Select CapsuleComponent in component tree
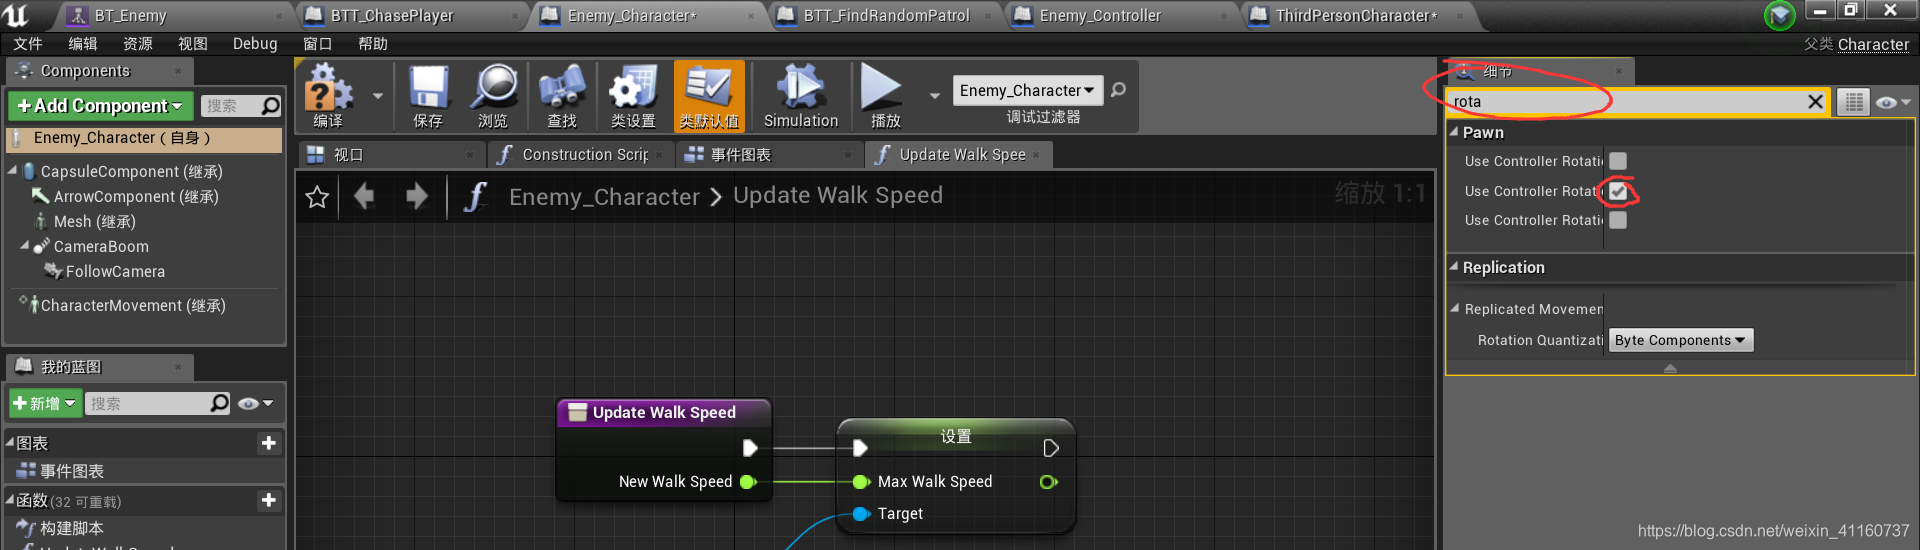Viewport: 1920px width, 550px height. (x=131, y=172)
